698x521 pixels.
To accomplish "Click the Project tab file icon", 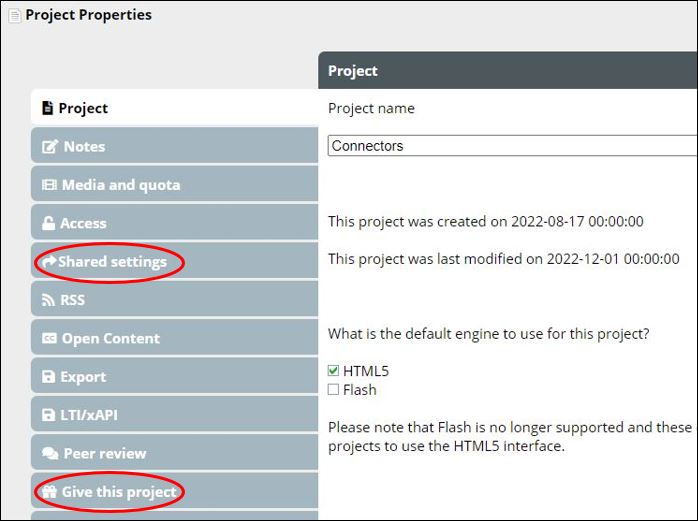I will 47,108.
